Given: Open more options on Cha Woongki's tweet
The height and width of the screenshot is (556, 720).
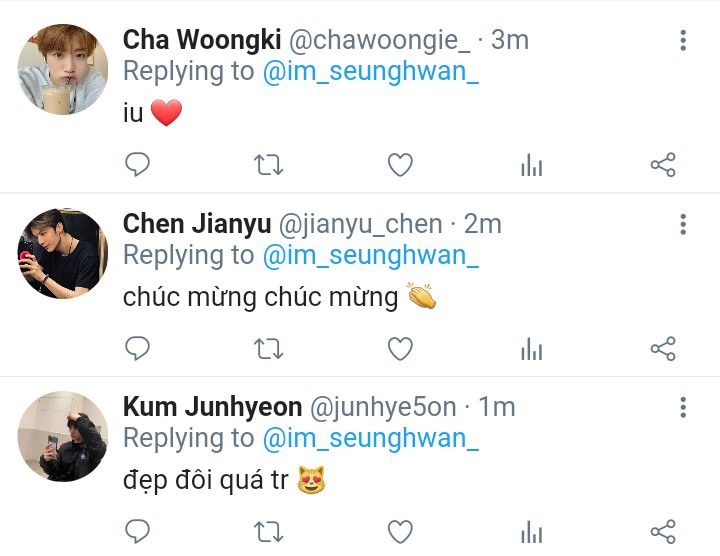Looking at the screenshot, I should [x=683, y=40].
